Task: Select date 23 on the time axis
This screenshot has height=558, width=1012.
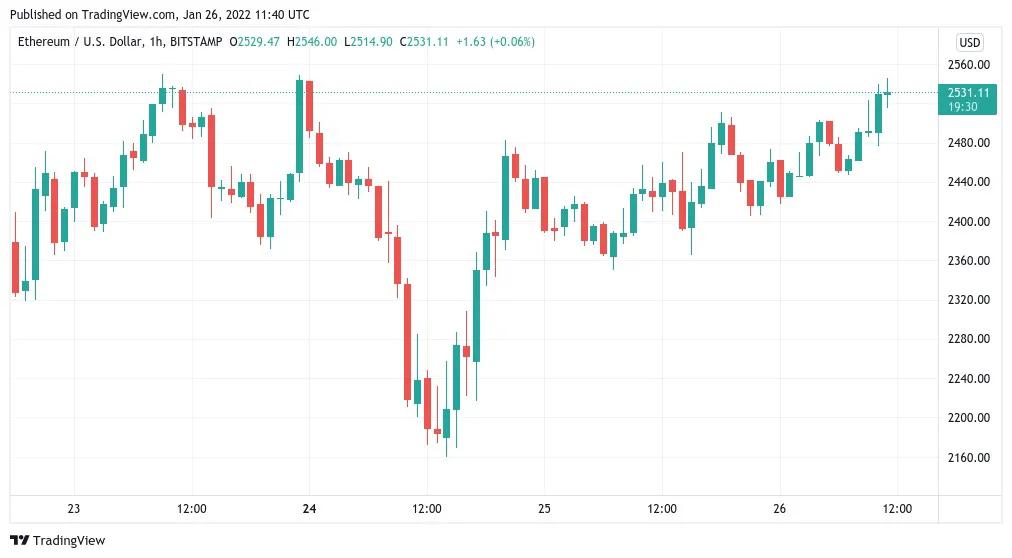Action: pyautogui.click(x=74, y=509)
